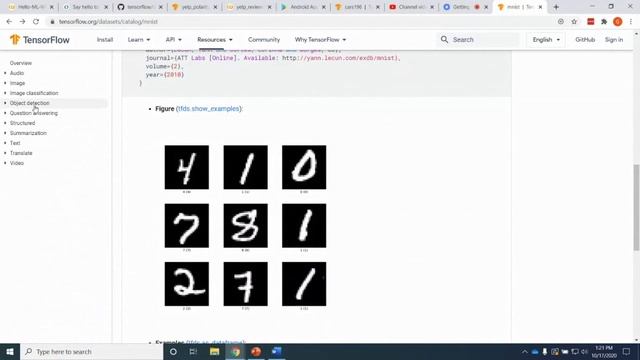
Task: Open the Community nav item
Action: [x=264, y=40]
